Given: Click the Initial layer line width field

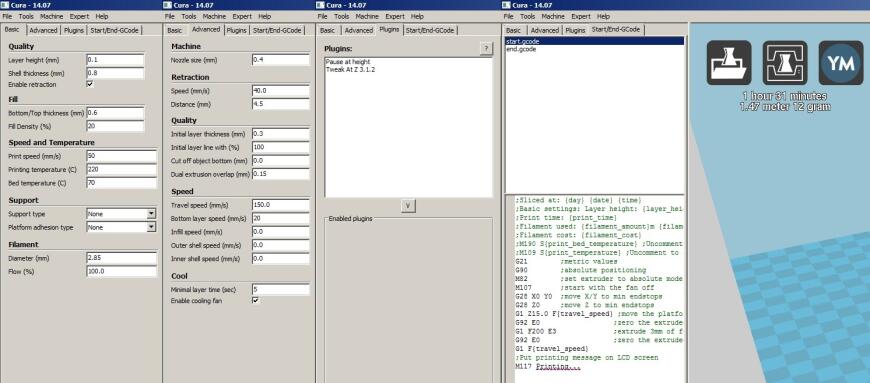Looking at the screenshot, I should tap(280, 147).
